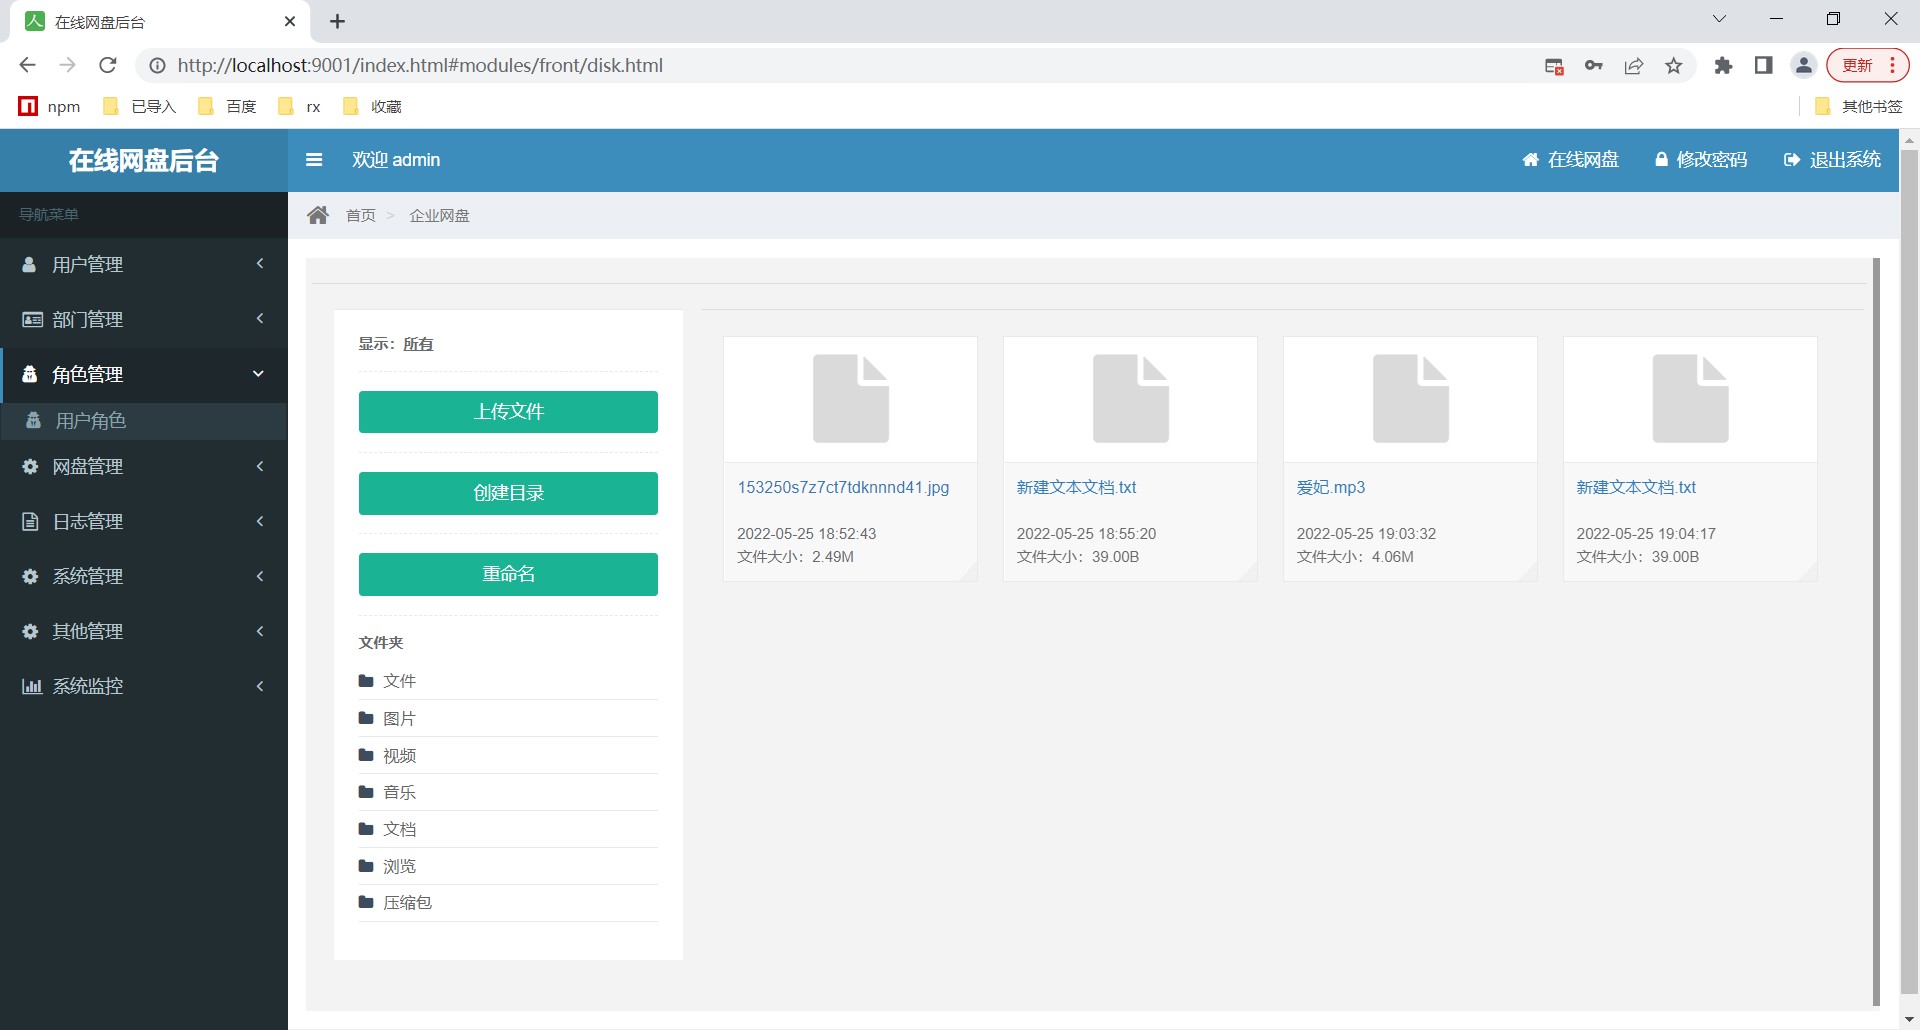The height and width of the screenshot is (1030, 1920).
Task: Expand the 系统管理 menu chevron
Action: pos(260,576)
